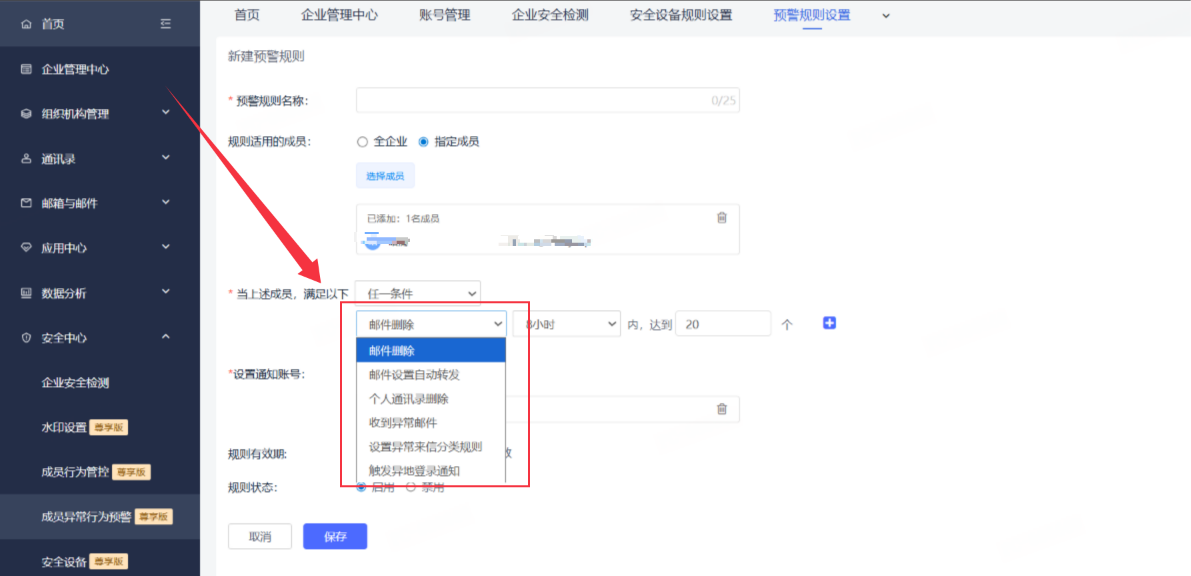This screenshot has height=576, width=1191.
Task: Expand the 组织机构管理 menu
Action: tap(166, 114)
